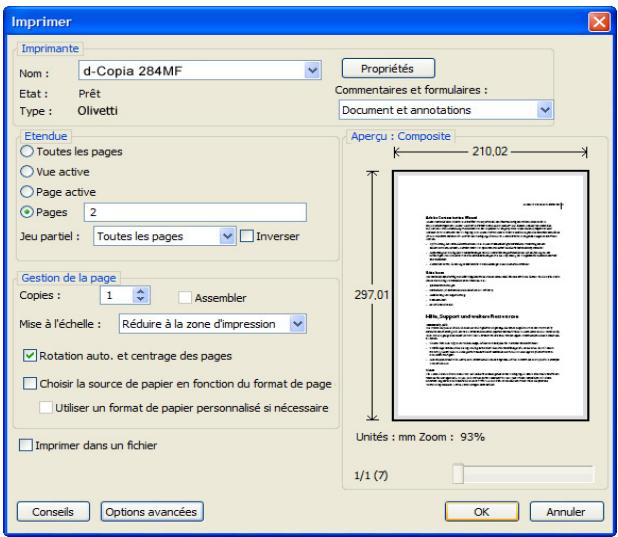The image size is (618, 537).
Task: Open the Mise à l'échelle dropdown
Action: pos(296,323)
